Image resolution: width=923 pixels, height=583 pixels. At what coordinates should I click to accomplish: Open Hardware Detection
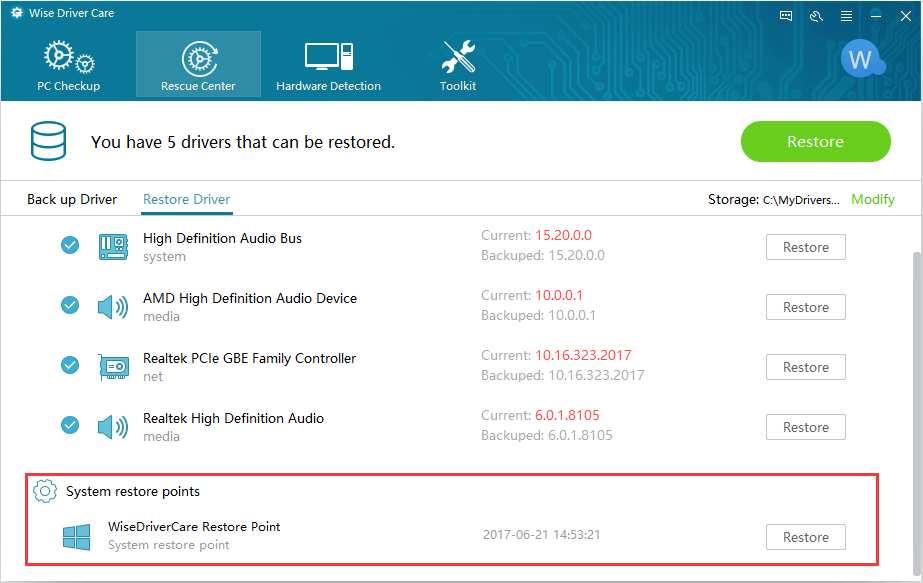(328, 65)
